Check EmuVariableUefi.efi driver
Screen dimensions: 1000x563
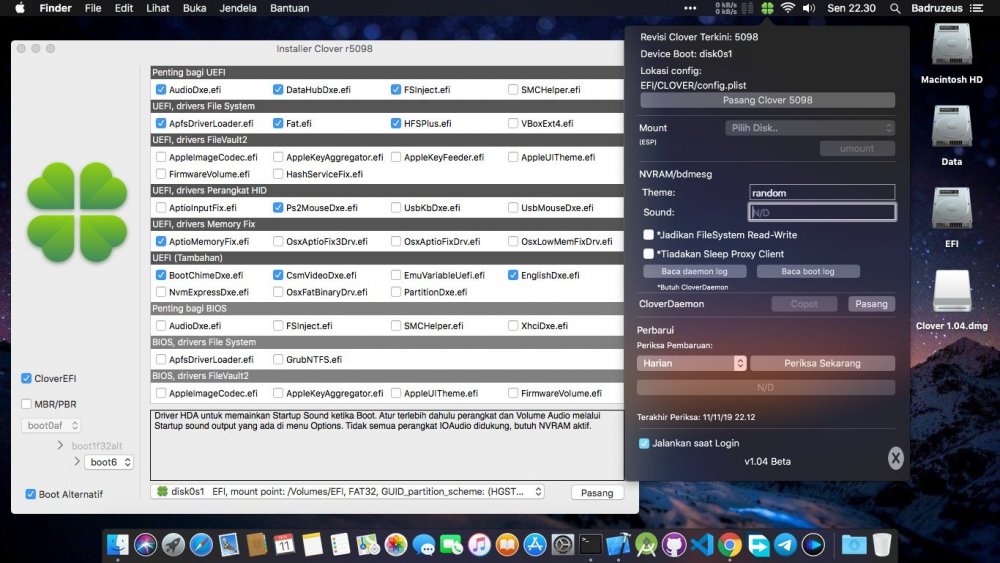396,275
